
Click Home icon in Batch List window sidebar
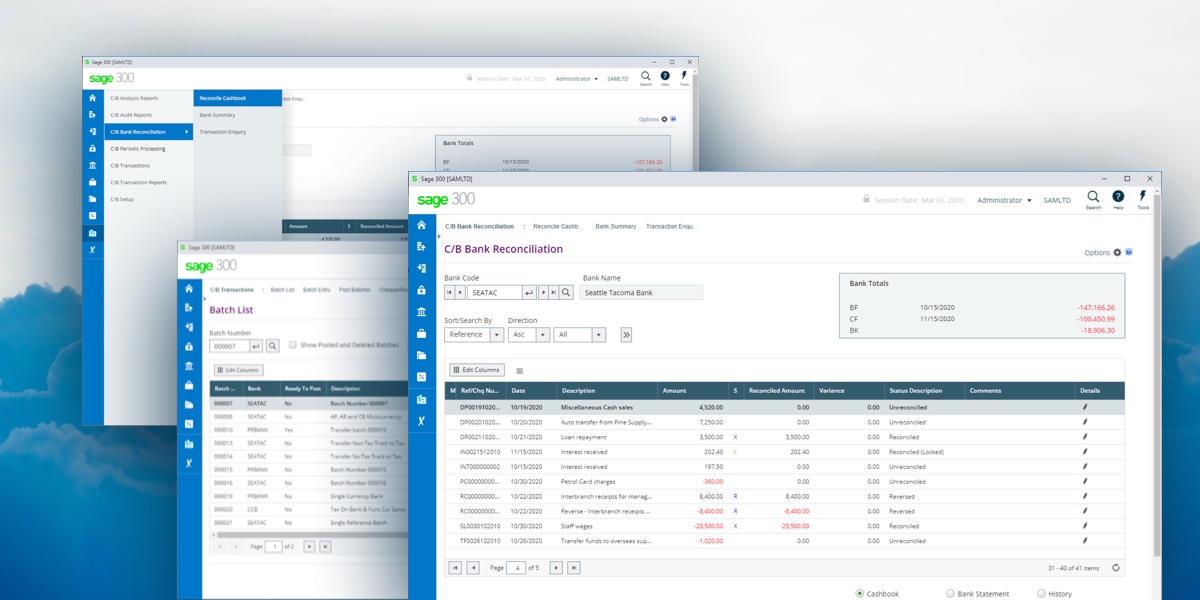(x=189, y=288)
